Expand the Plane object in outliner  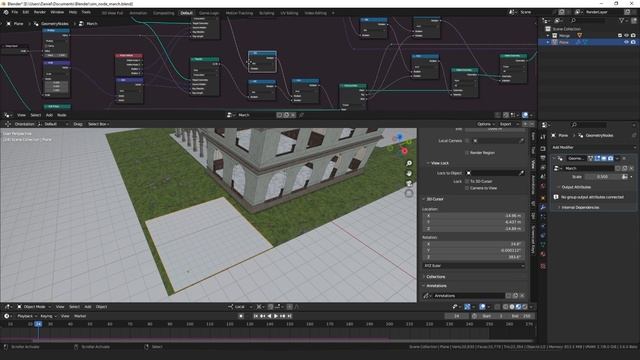[x=548, y=42]
